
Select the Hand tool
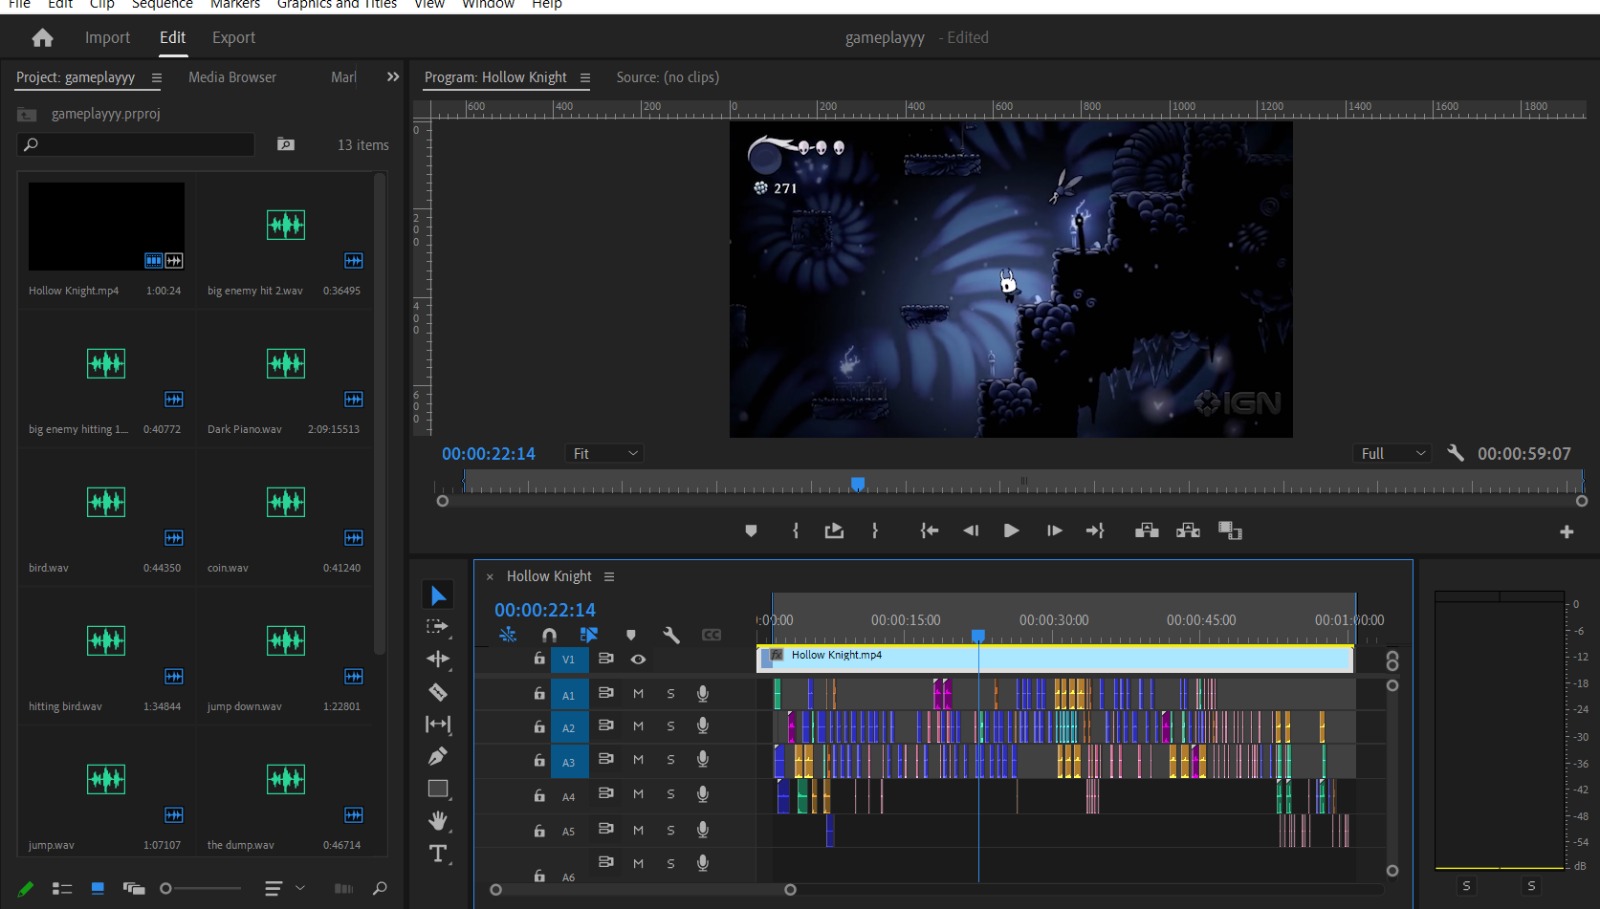point(437,821)
